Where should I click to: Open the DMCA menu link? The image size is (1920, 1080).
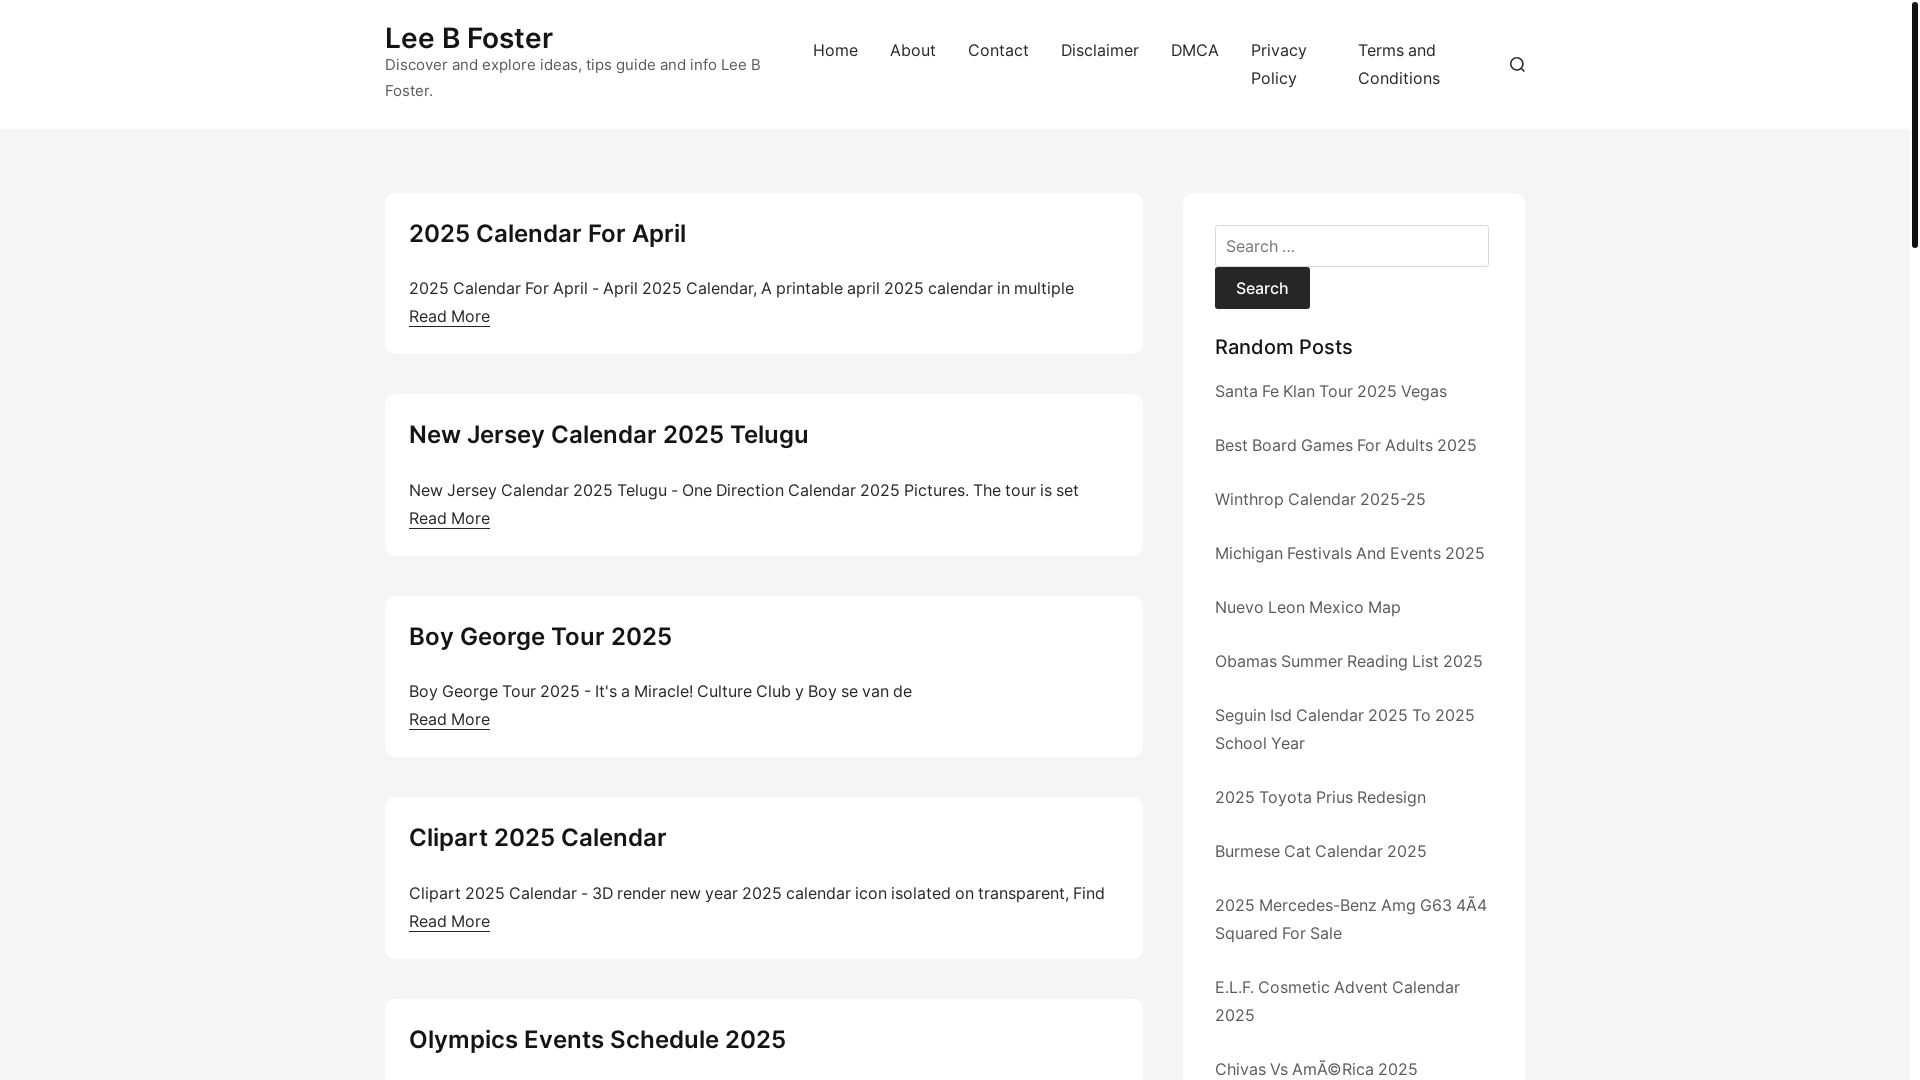click(1195, 50)
